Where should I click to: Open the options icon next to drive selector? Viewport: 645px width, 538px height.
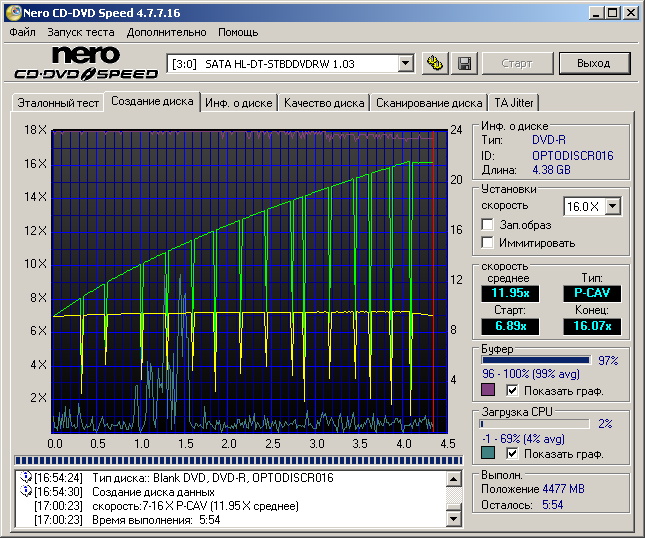(434, 63)
